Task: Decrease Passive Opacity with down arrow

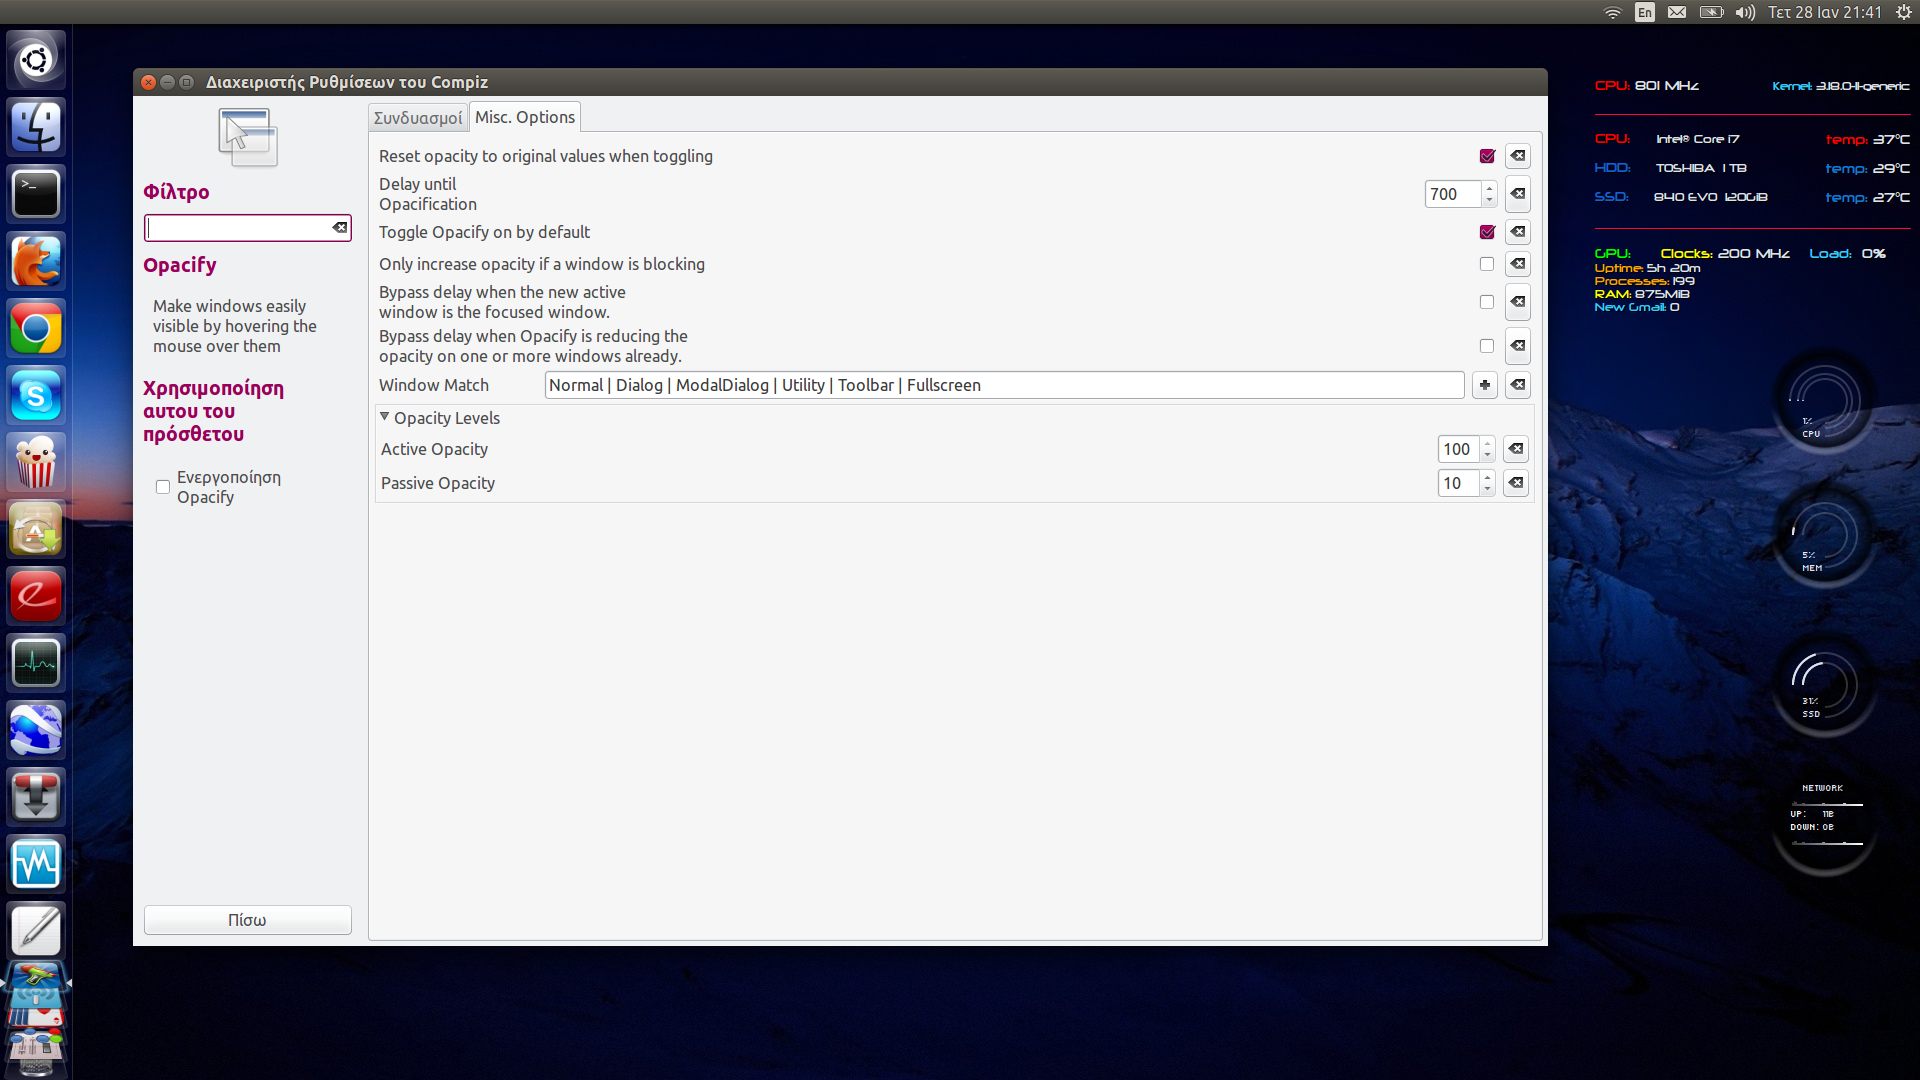Action: [x=1488, y=489]
